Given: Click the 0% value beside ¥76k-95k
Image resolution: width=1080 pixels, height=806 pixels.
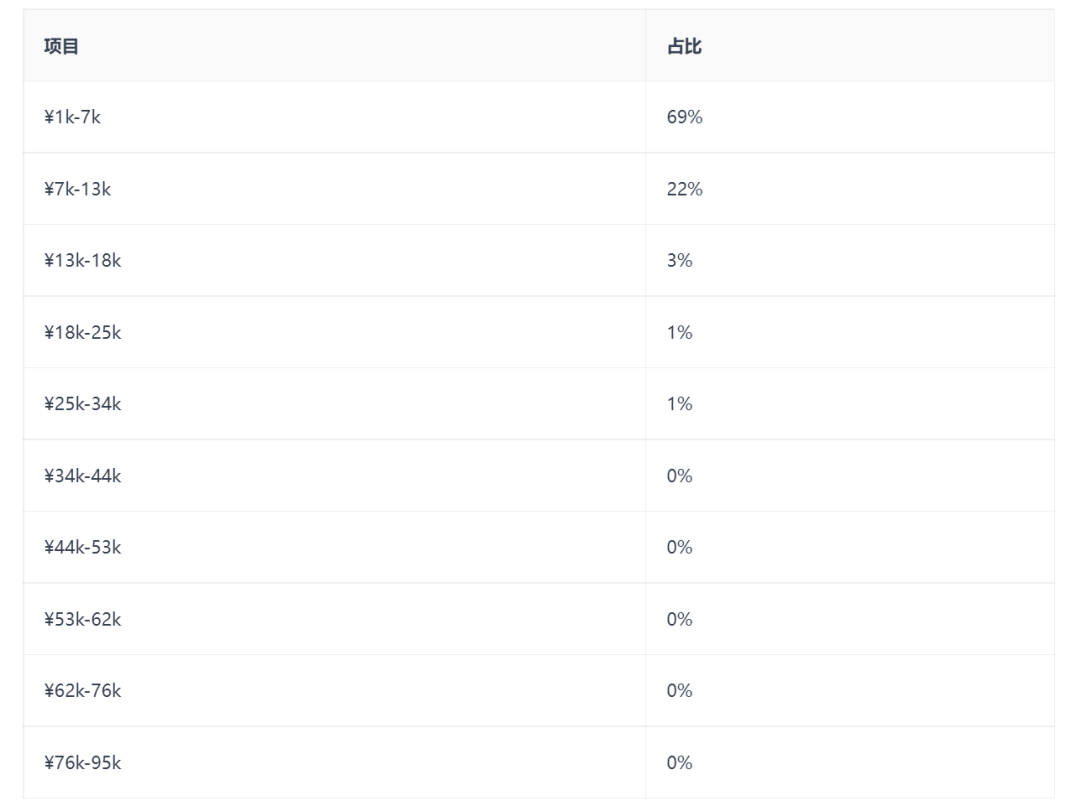Looking at the screenshot, I should pos(680,763).
